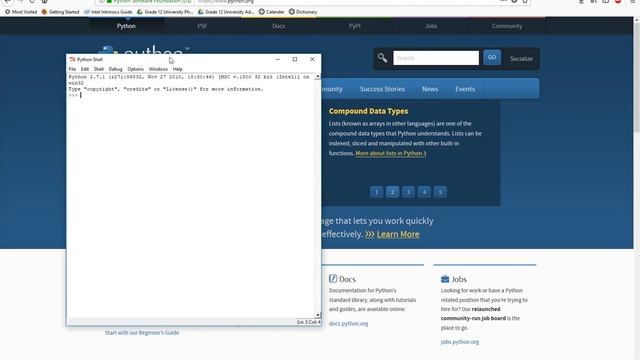Show slide 2 of the code carousel

point(392,192)
